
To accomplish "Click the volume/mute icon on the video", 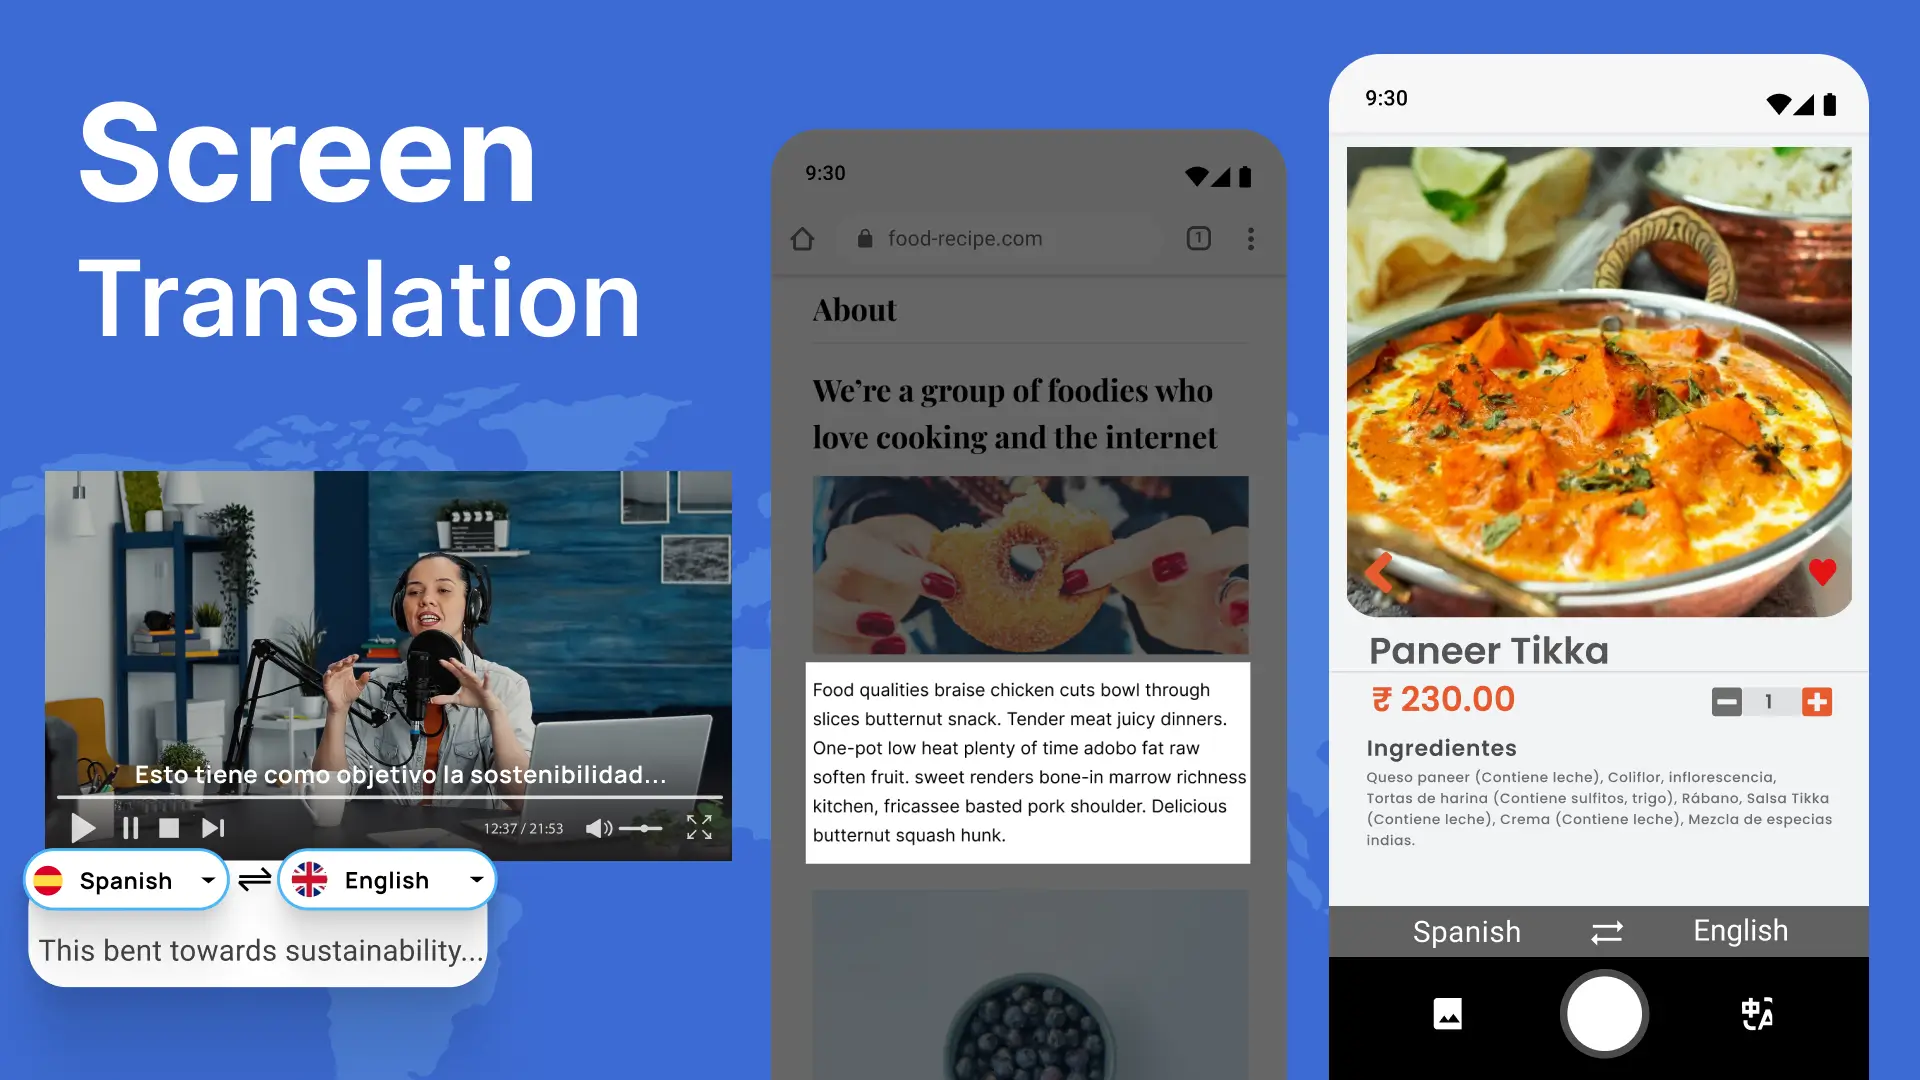I will tap(600, 828).
